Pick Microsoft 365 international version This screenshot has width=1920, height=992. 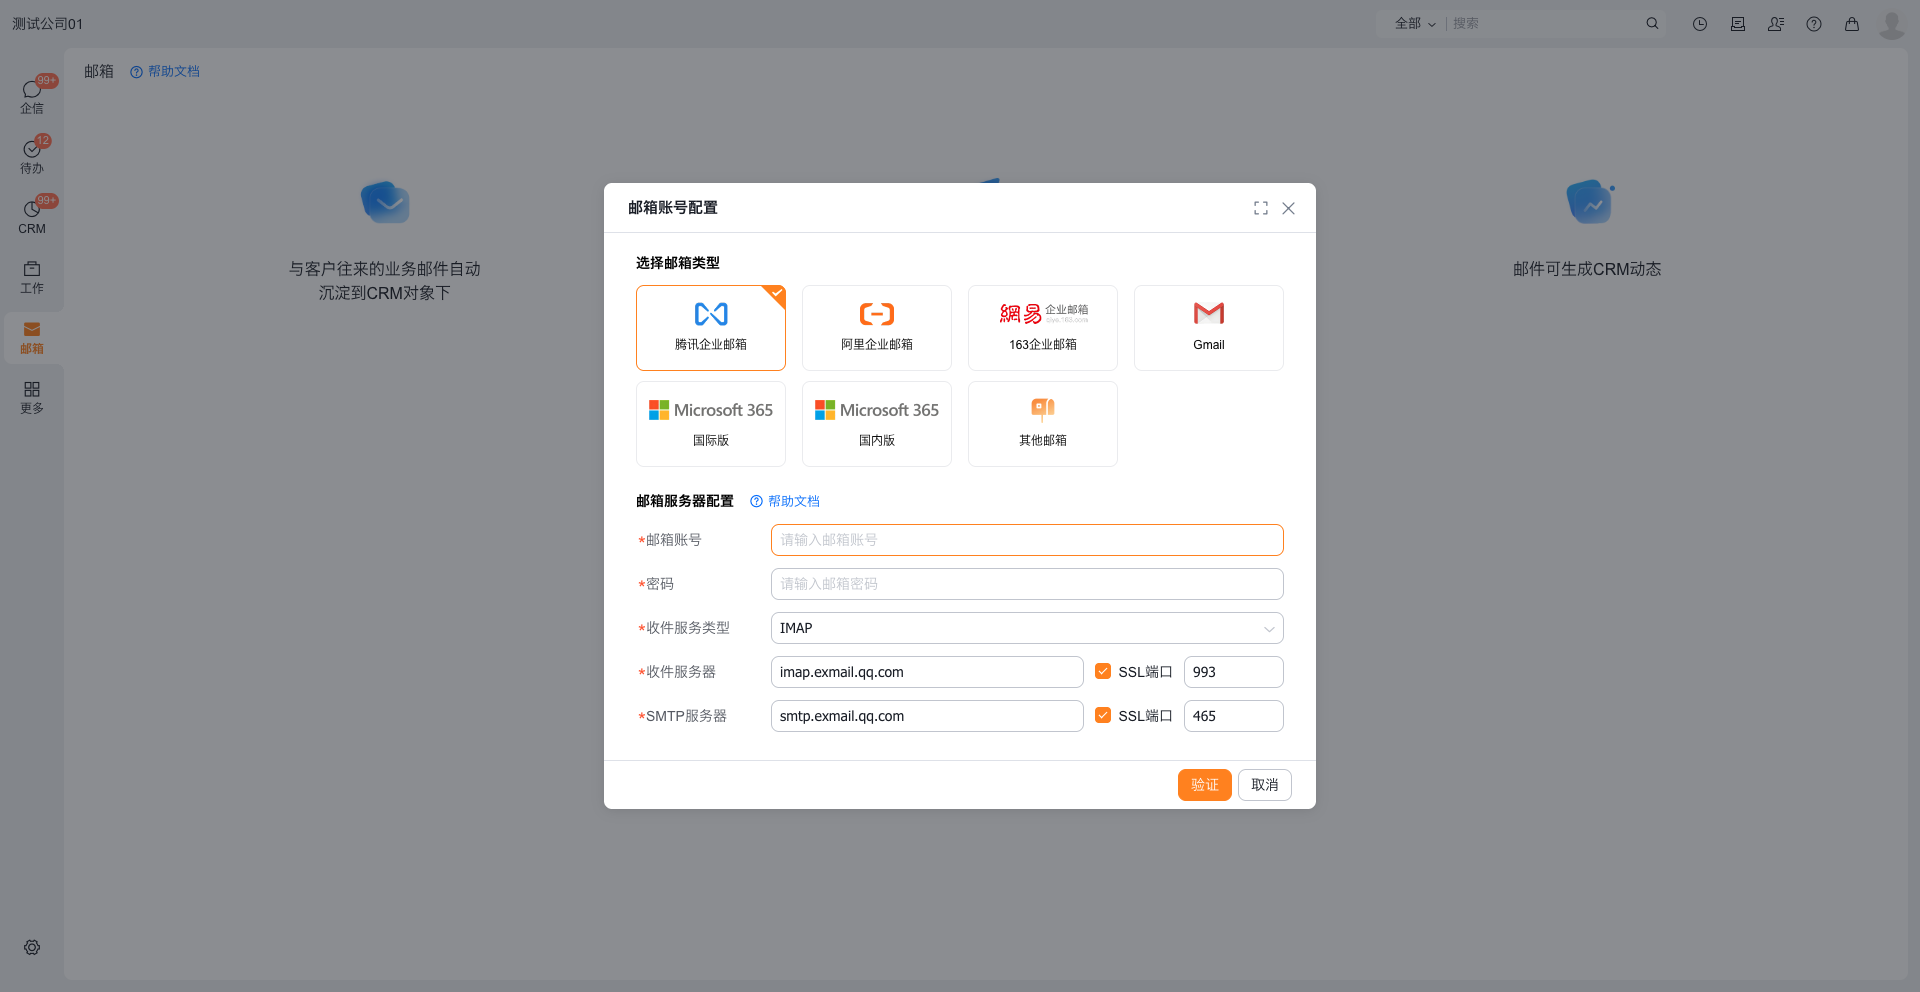click(x=710, y=424)
